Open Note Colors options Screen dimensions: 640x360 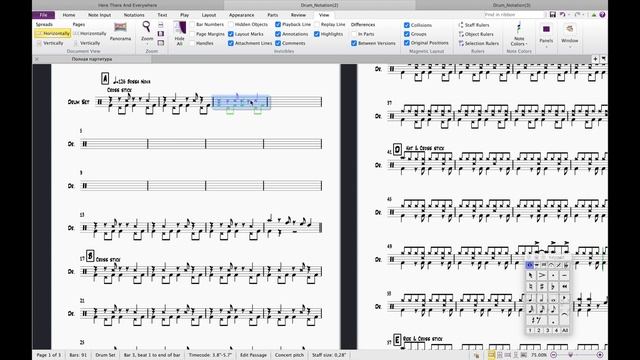pos(519,34)
